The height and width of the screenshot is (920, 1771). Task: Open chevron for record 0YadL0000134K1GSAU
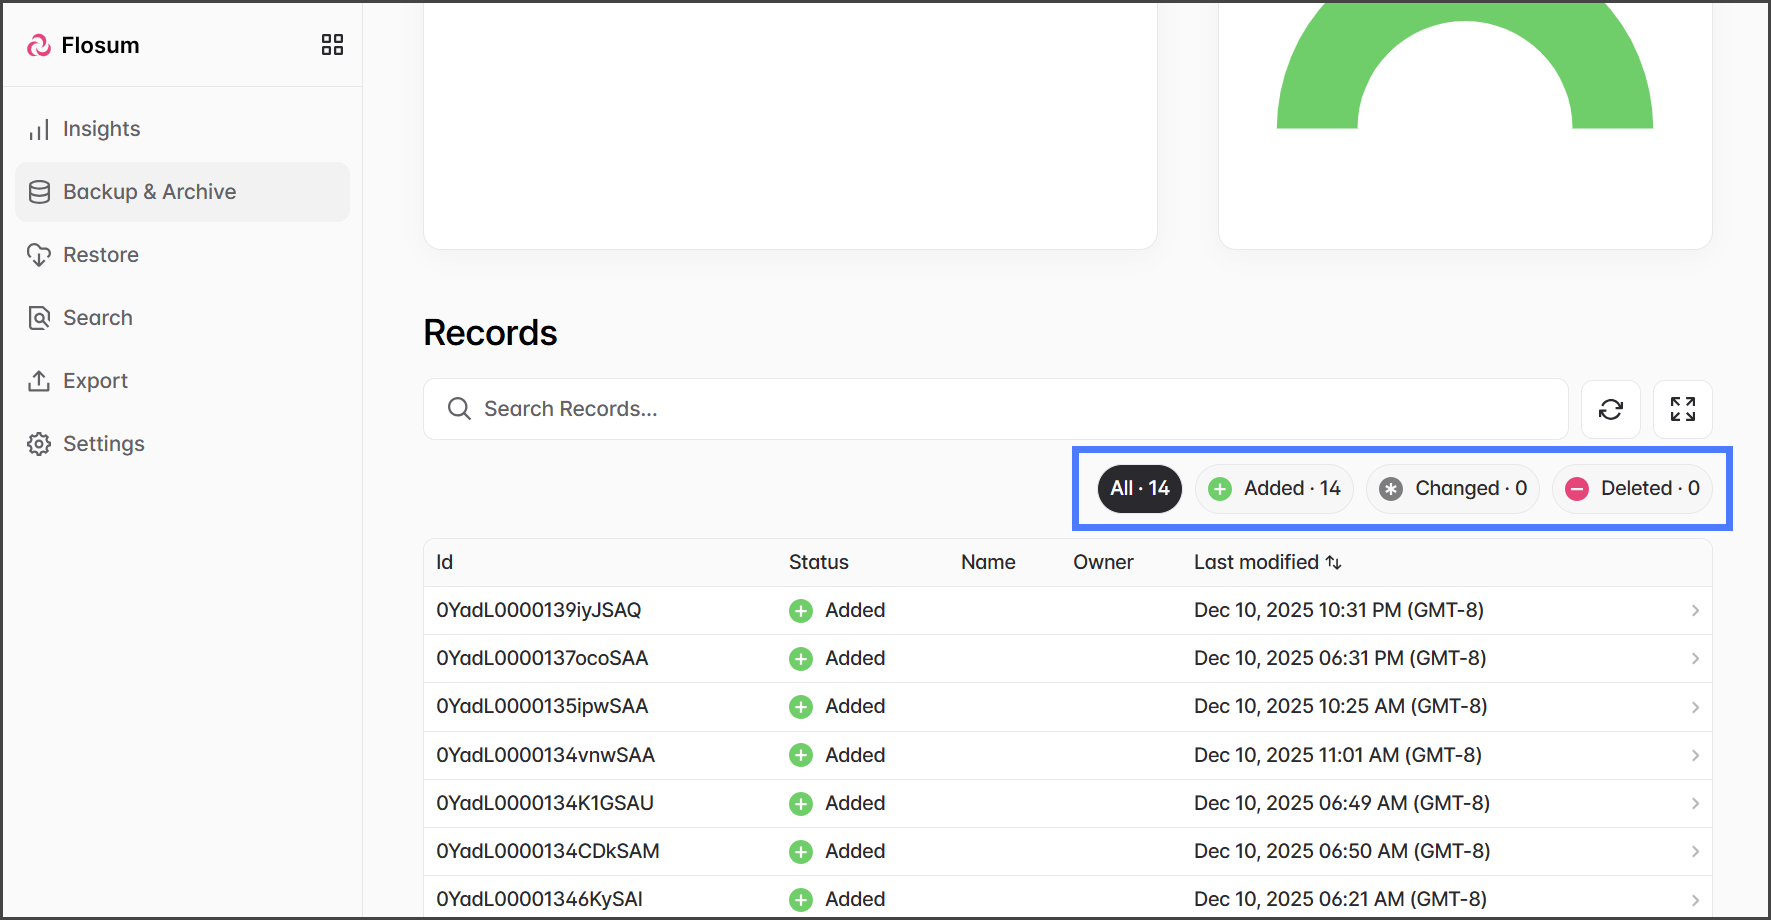(x=1695, y=804)
